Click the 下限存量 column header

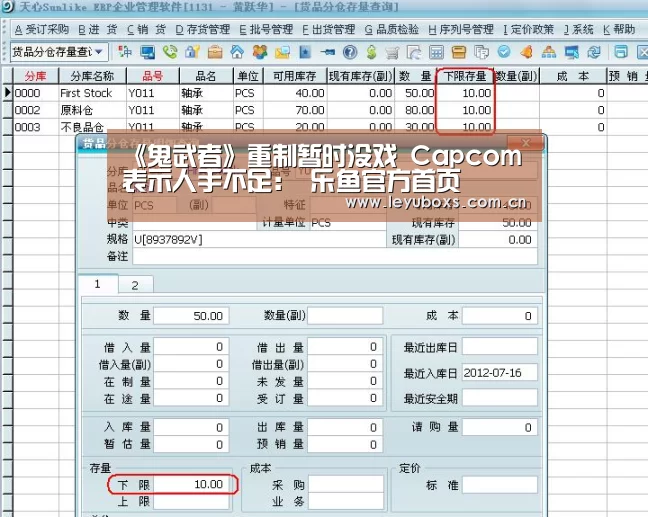tap(465, 76)
